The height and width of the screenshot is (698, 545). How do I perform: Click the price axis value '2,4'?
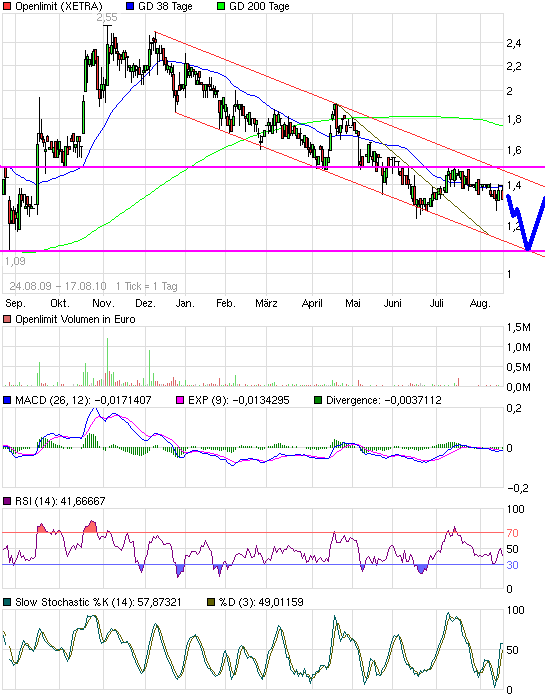(514, 43)
